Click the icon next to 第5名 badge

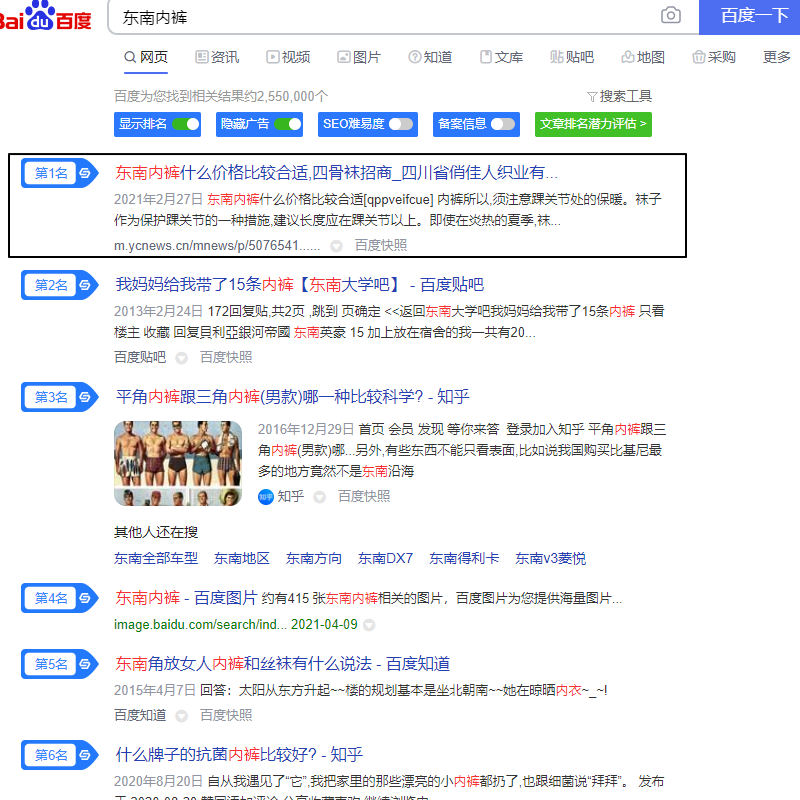[85, 664]
